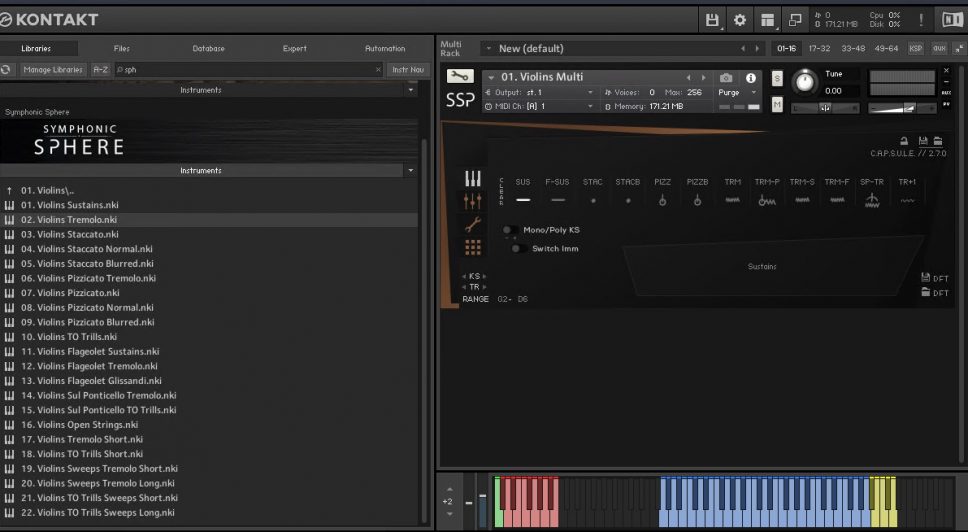Open MIDI Ch dropdown
This screenshot has width=968, height=532.
[x=540, y=106]
